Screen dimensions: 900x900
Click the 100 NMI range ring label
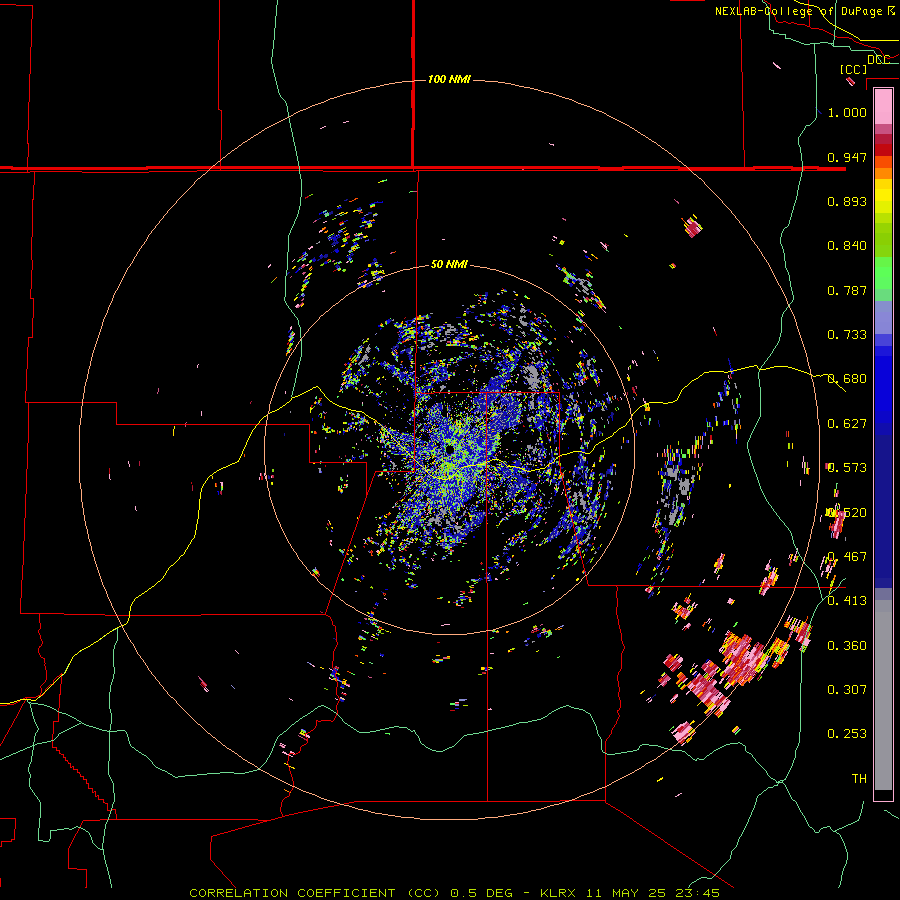point(449,79)
